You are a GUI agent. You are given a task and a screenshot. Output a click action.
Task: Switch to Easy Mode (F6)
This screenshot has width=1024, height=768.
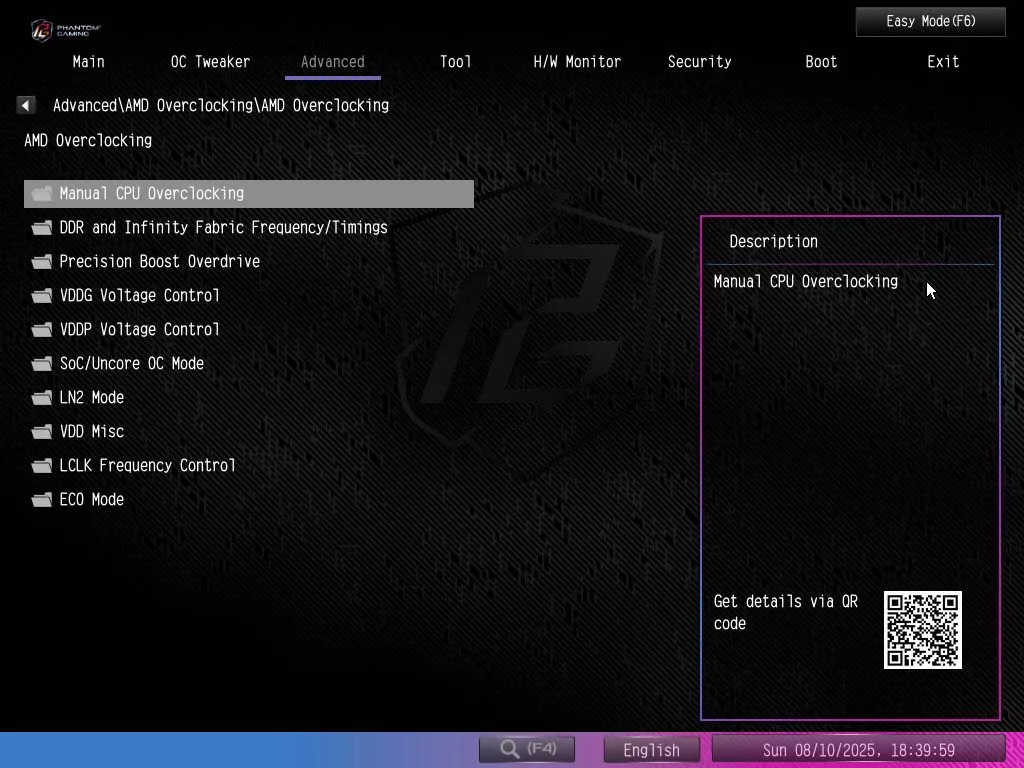coord(931,22)
